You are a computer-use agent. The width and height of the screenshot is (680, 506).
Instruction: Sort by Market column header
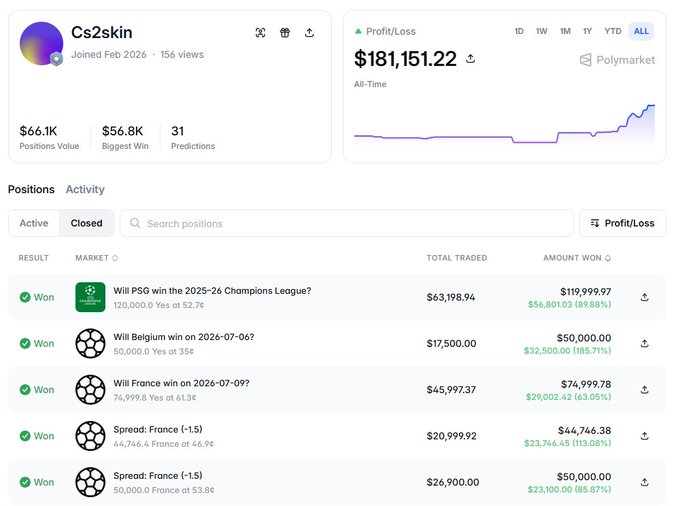pos(96,258)
